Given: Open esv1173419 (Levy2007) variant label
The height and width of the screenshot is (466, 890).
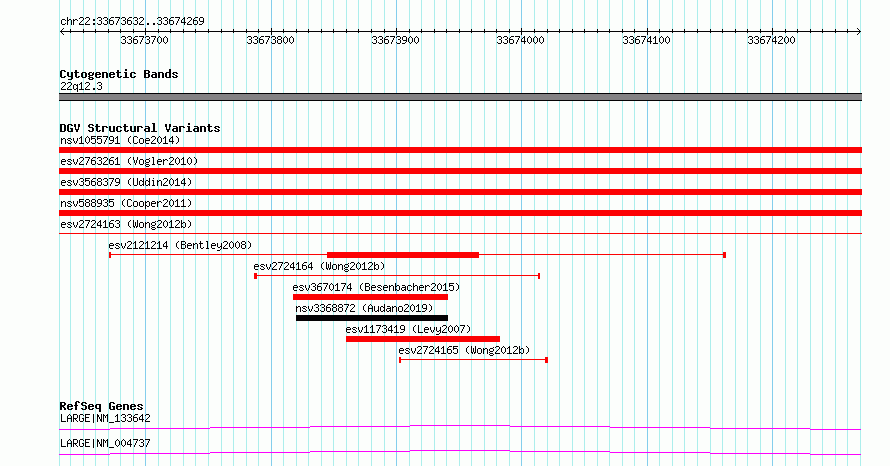Looking at the screenshot, I should (x=408, y=329).
